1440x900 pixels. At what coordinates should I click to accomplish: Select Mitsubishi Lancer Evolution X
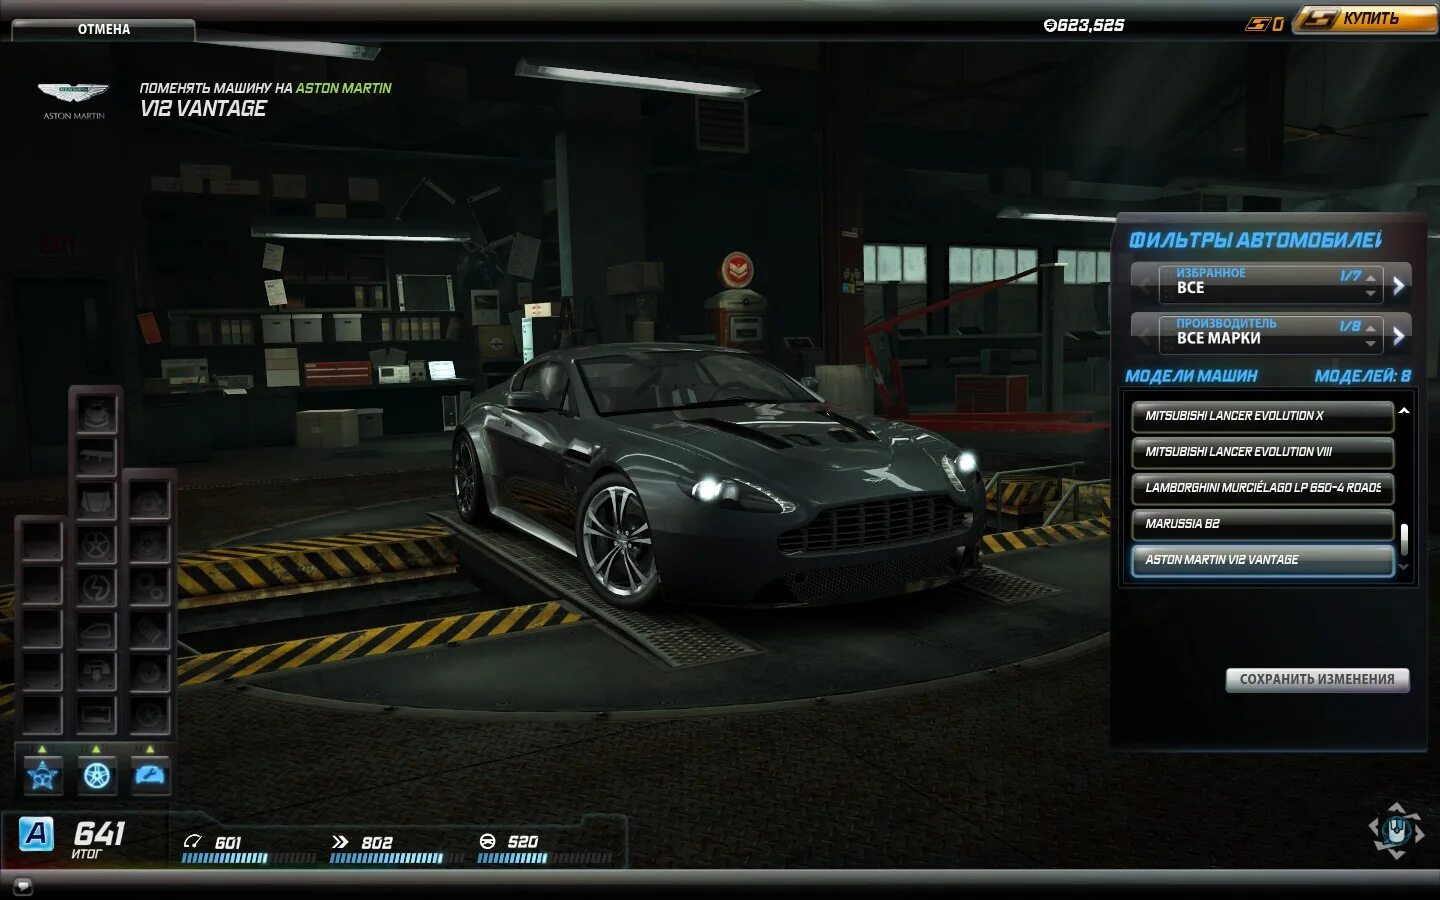(x=1262, y=416)
